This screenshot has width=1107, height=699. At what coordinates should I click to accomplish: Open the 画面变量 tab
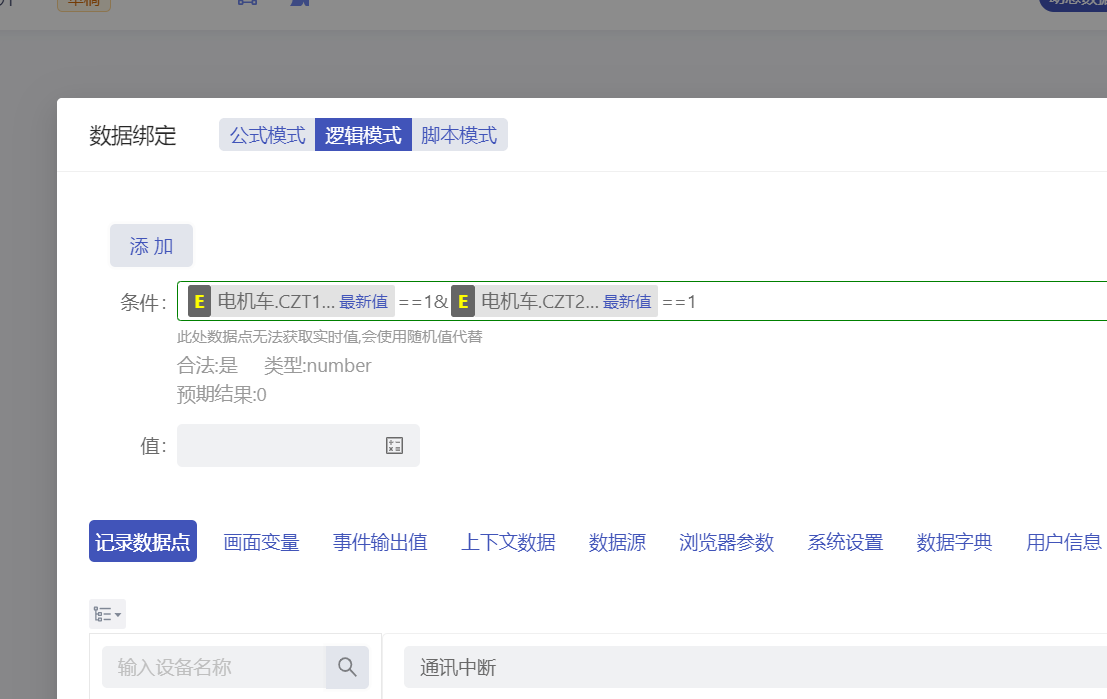coord(261,542)
